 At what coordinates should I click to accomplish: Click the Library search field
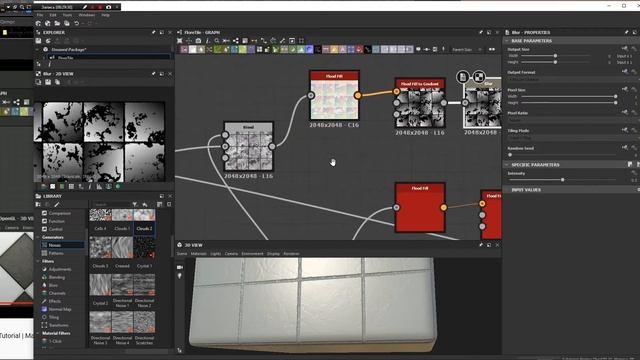[110, 204]
